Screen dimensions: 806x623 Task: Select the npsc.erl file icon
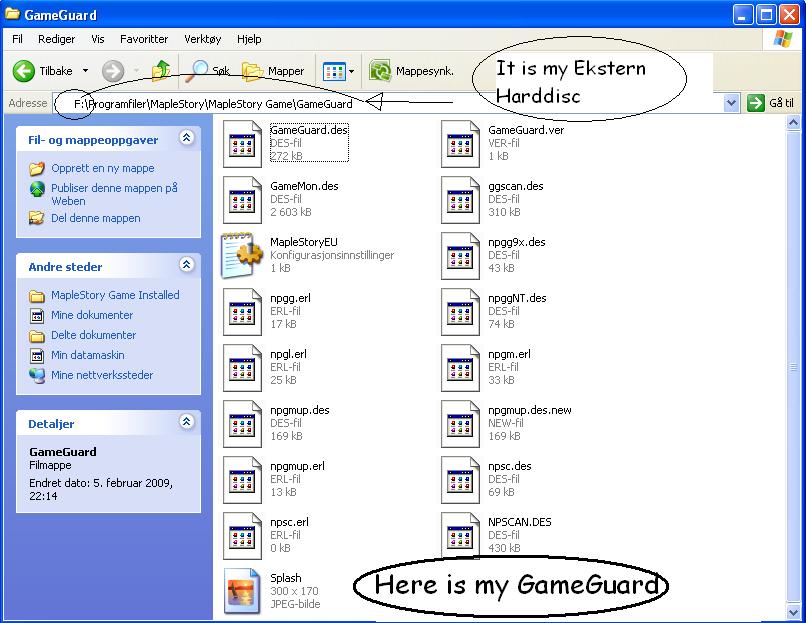click(242, 536)
